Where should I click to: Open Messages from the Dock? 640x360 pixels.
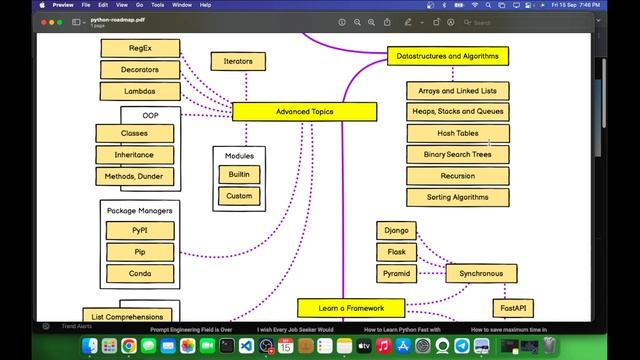click(149, 346)
